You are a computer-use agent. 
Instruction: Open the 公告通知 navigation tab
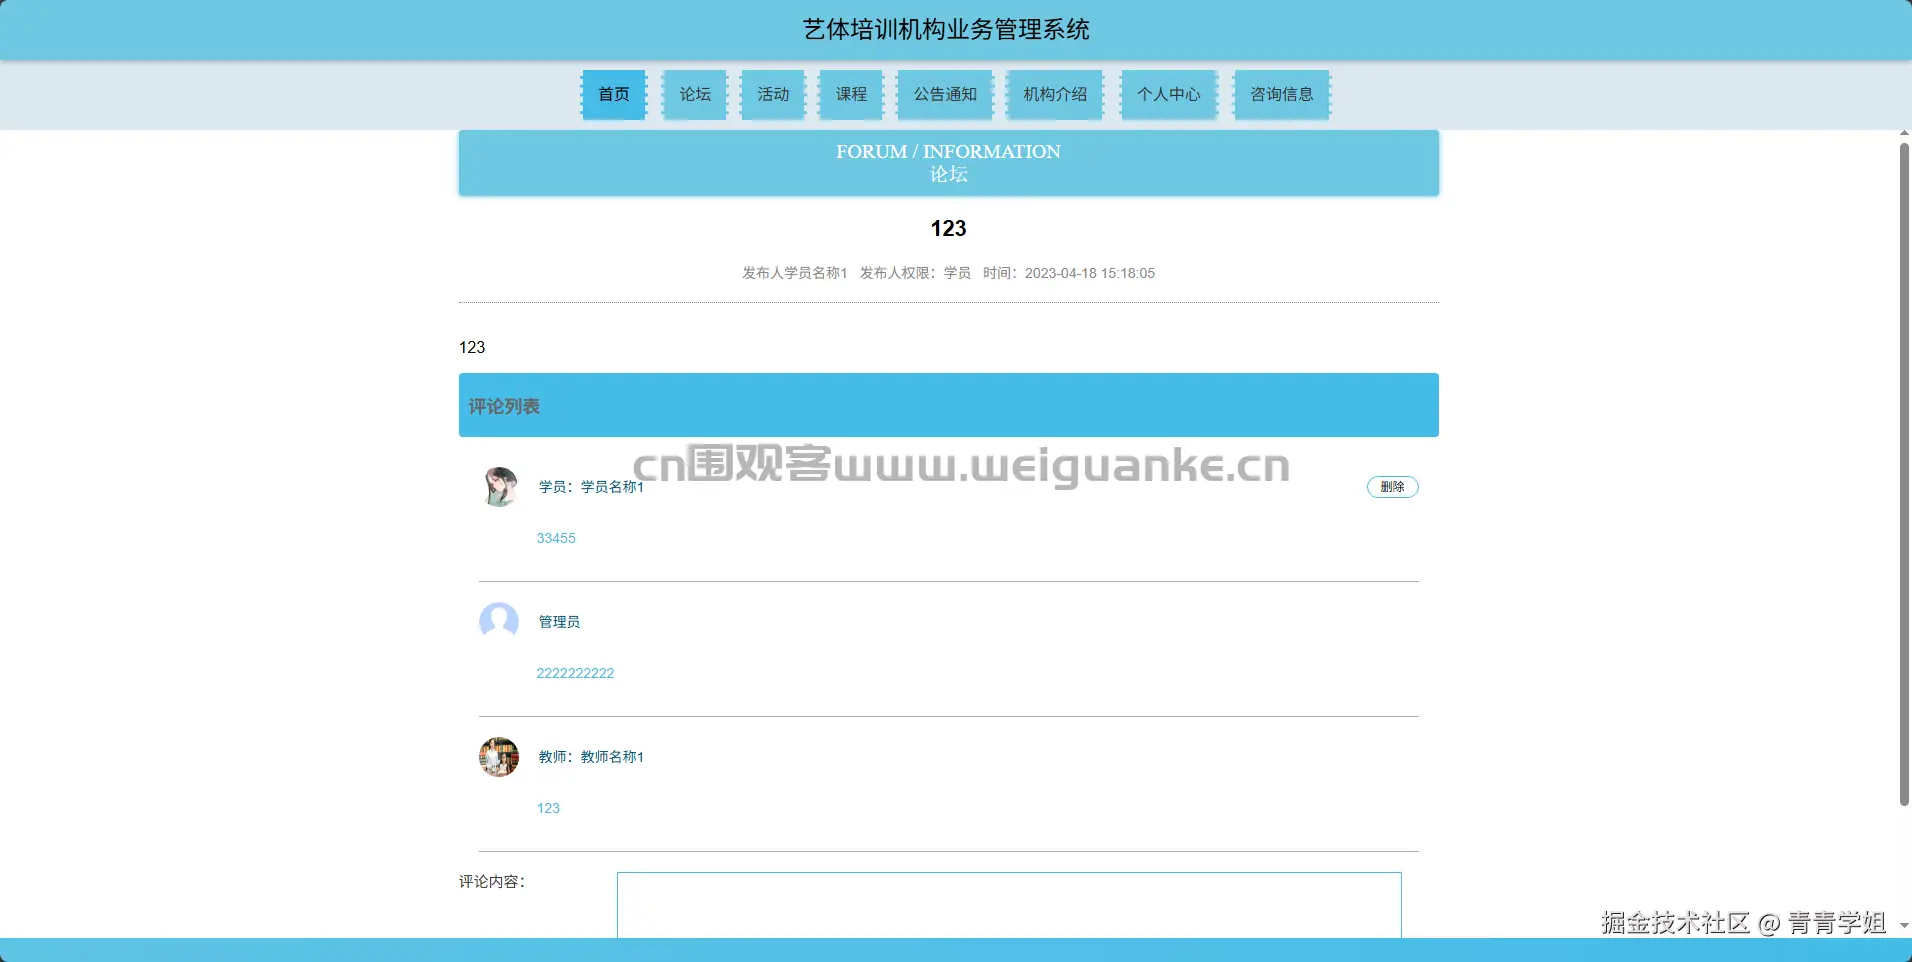click(x=945, y=94)
